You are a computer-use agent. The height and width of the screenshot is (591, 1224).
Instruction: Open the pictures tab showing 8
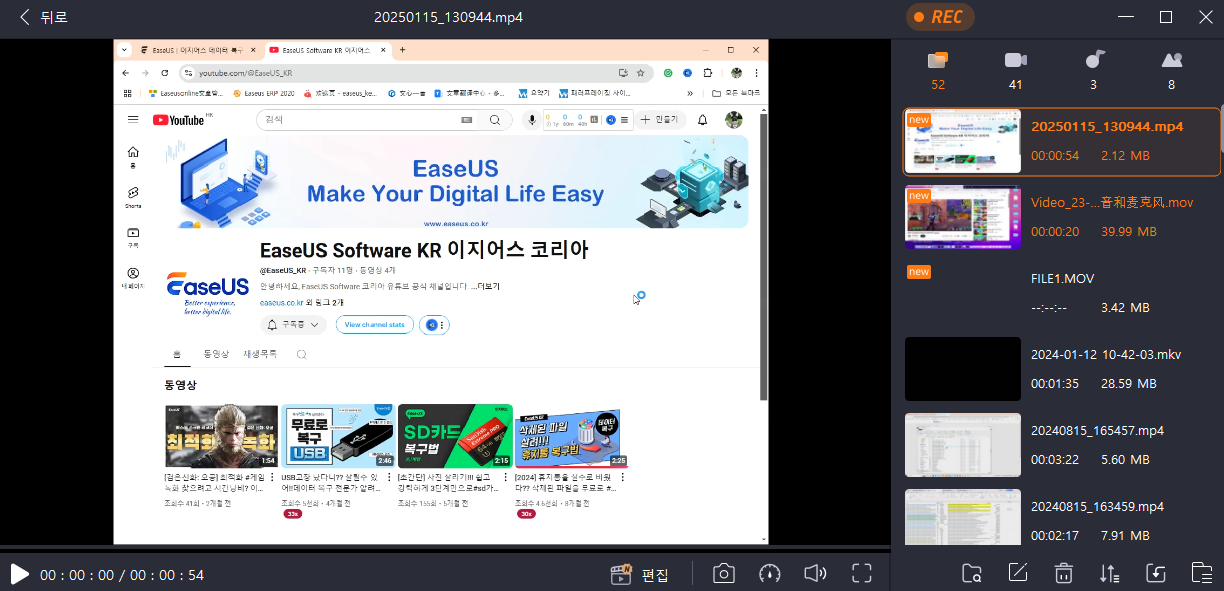click(1171, 70)
